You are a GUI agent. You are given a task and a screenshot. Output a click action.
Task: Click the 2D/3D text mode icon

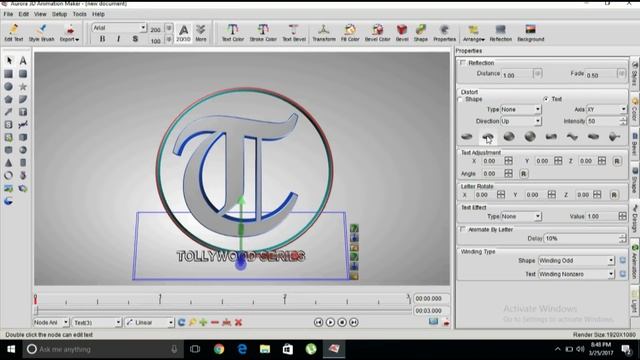click(x=183, y=33)
